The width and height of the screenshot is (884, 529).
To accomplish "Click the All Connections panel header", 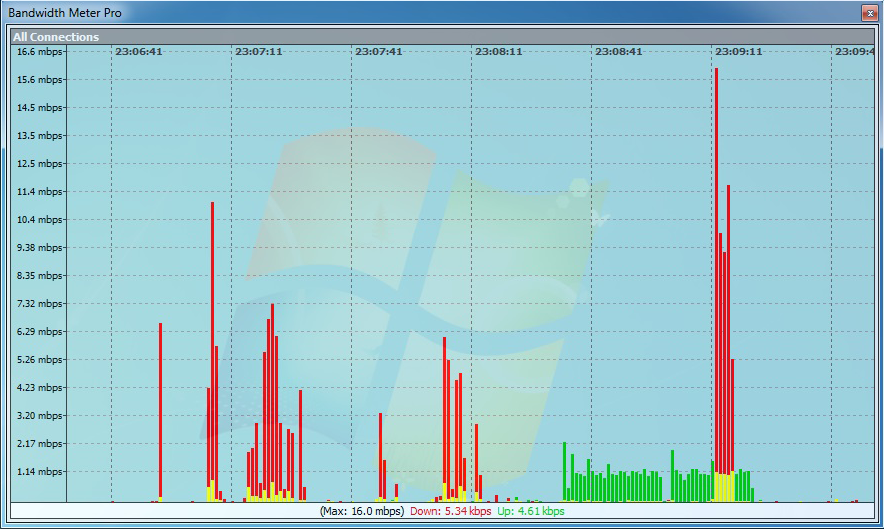I will (x=443, y=37).
